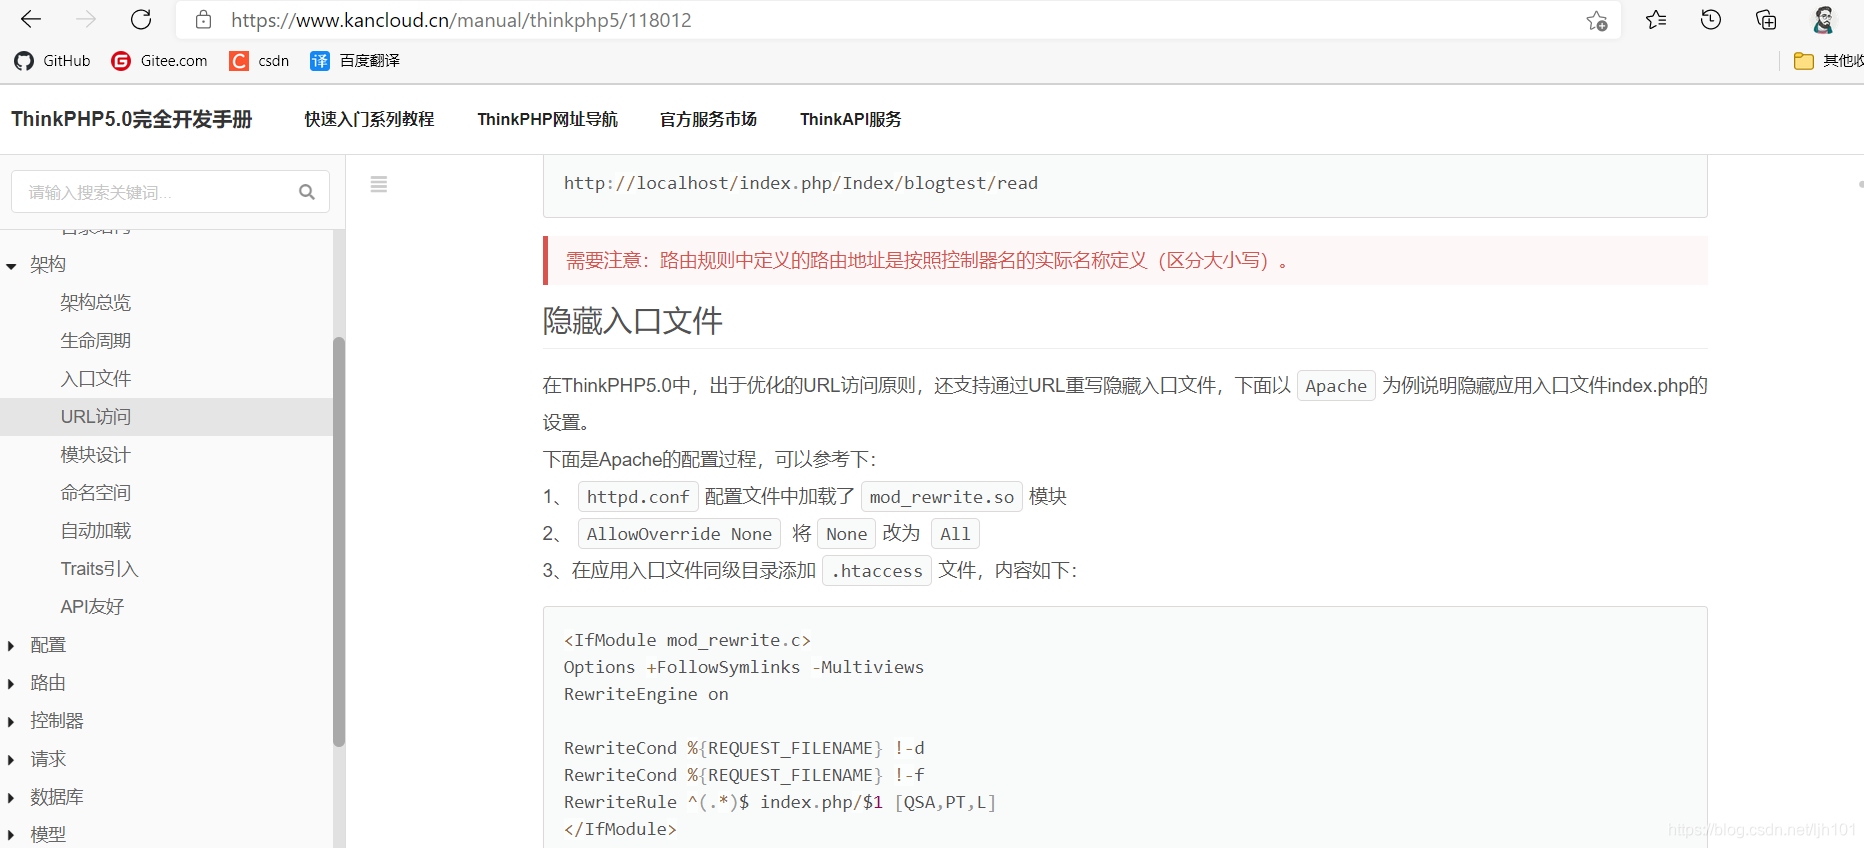Expand the 模型 section
The height and width of the screenshot is (848, 1864).
tap(11, 835)
